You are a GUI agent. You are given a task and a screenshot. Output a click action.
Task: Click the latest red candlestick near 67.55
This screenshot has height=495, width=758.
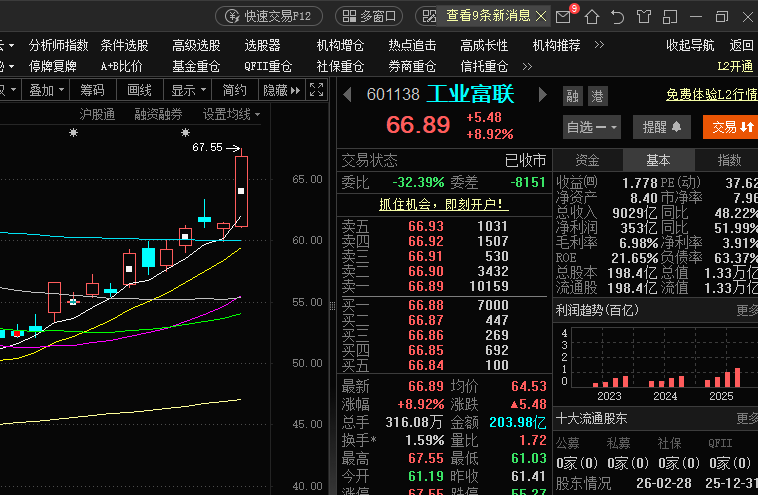(241, 190)
